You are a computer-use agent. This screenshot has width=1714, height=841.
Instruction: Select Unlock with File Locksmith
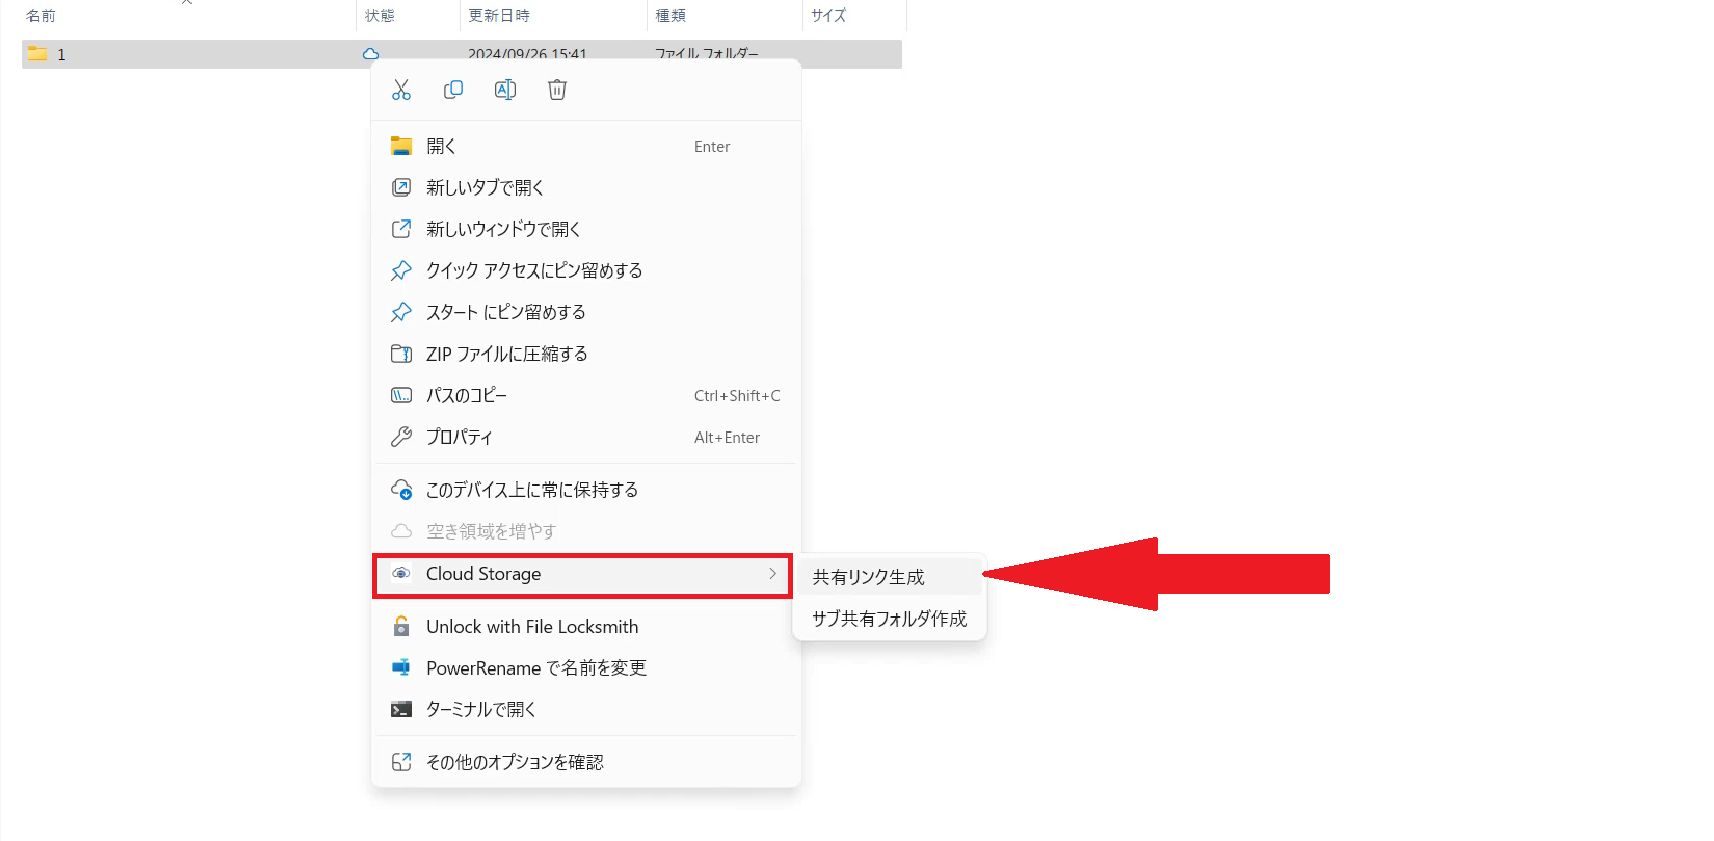click(585, 627)
